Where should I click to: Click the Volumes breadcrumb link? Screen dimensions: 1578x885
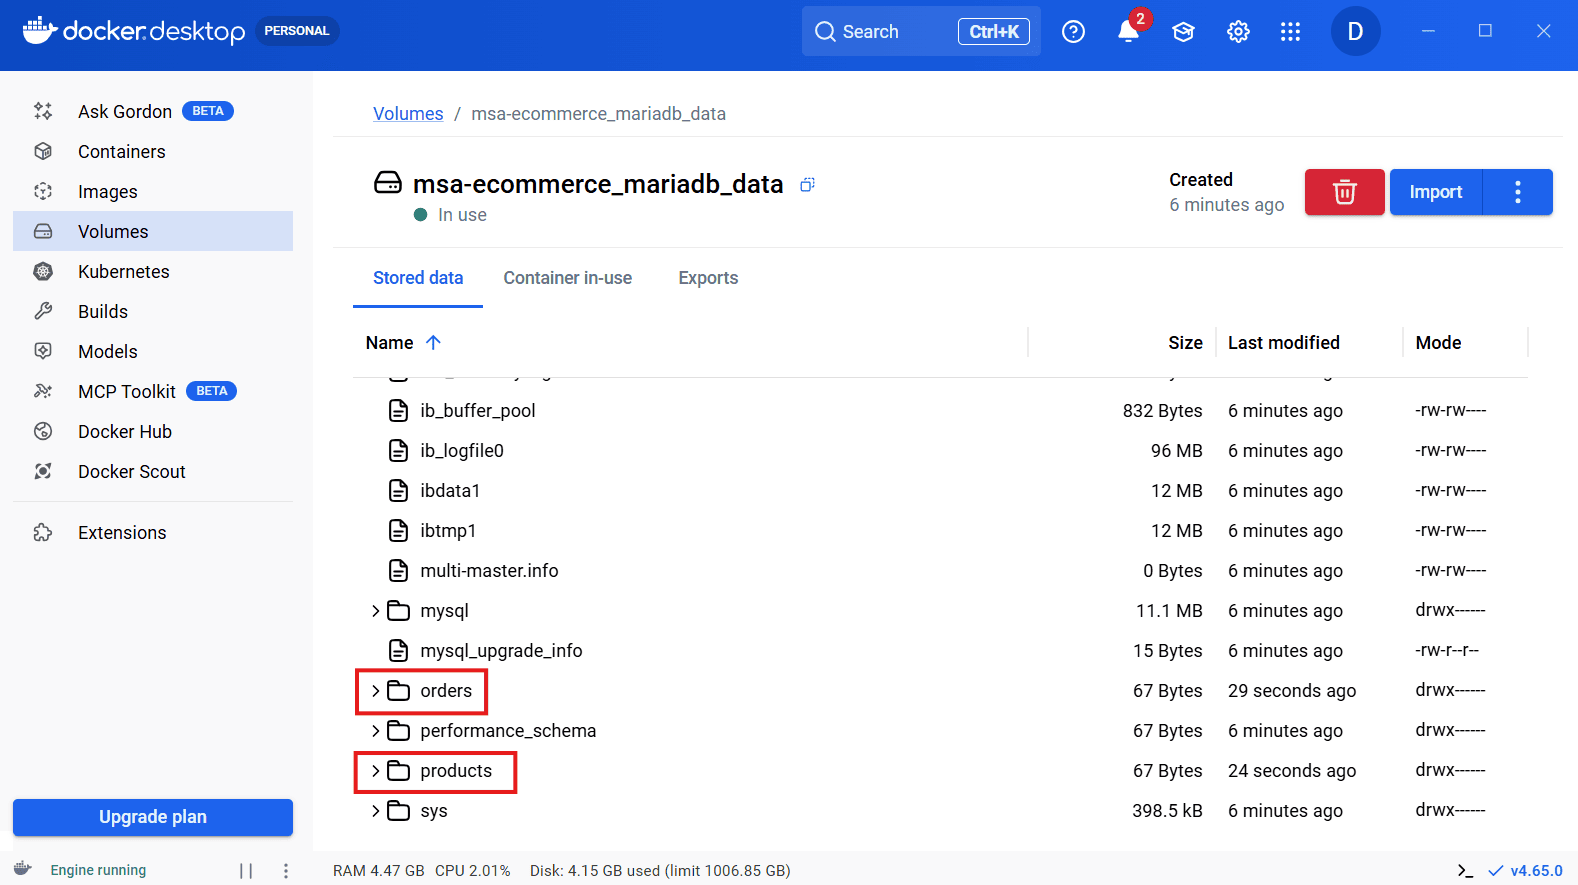[408, 114]
